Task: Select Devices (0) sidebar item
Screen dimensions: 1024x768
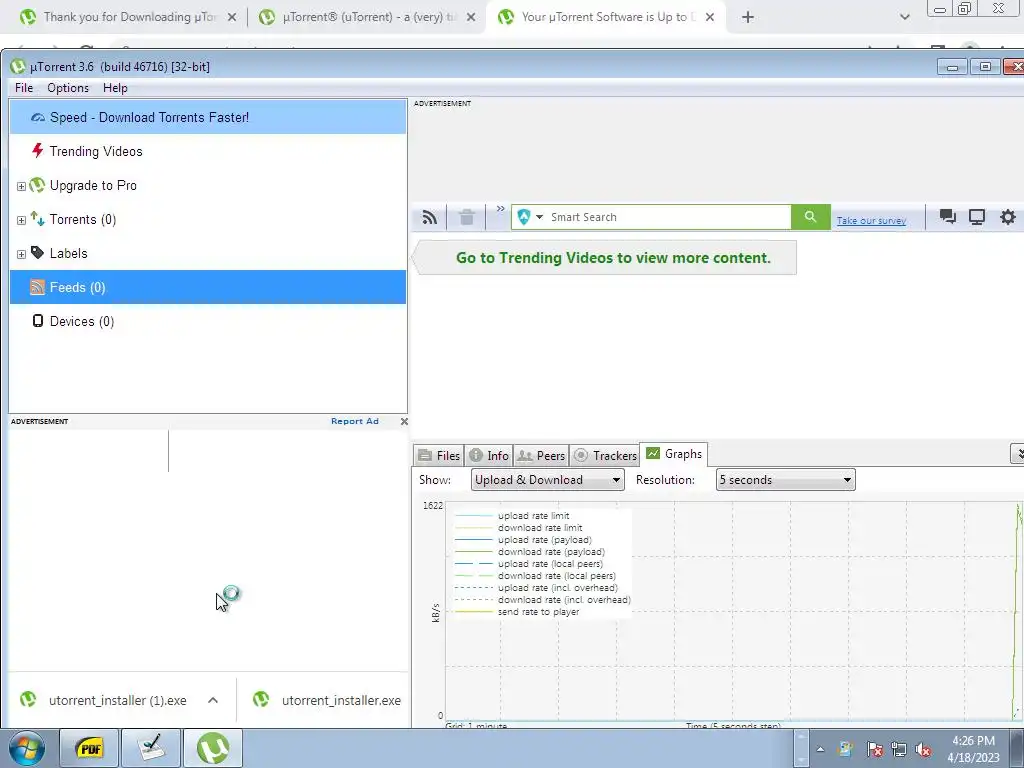Action: [x=208, y=321]
